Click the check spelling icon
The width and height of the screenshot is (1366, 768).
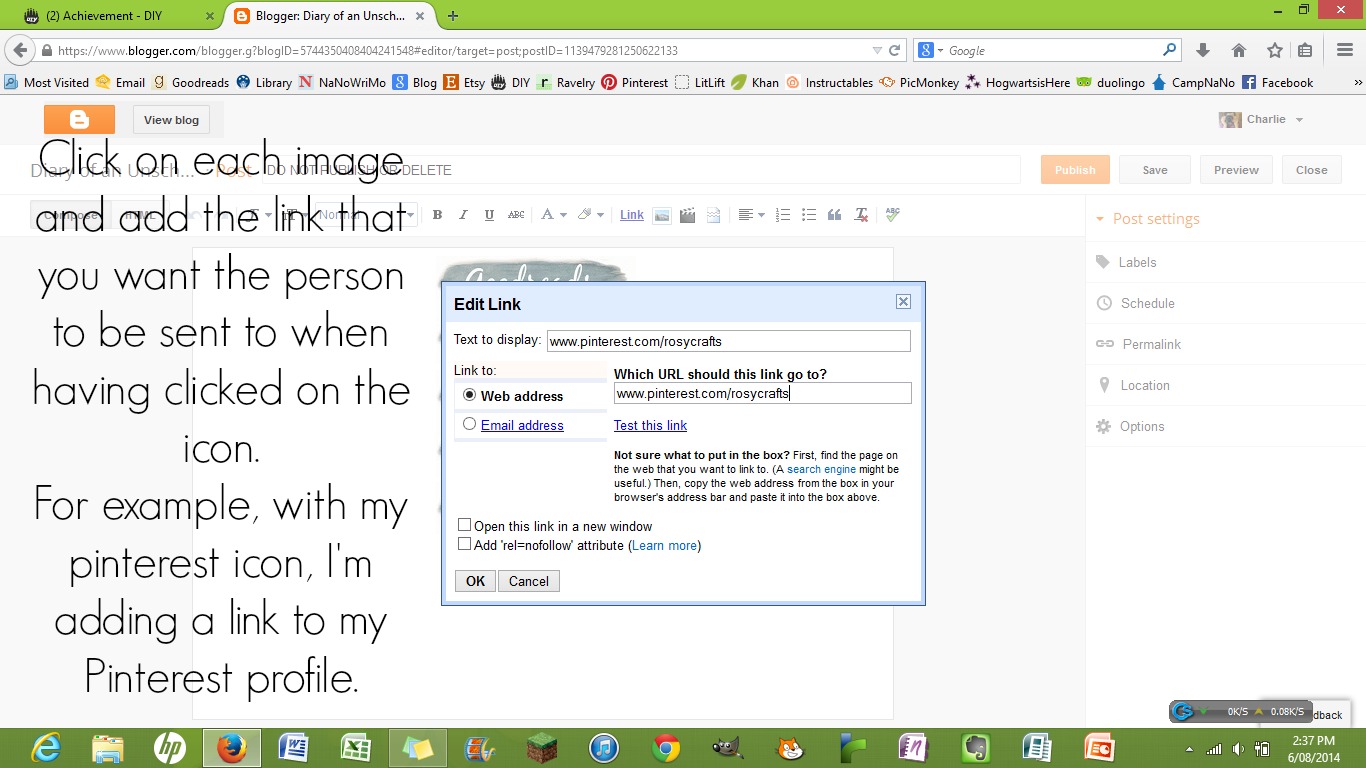coord(893,215)
